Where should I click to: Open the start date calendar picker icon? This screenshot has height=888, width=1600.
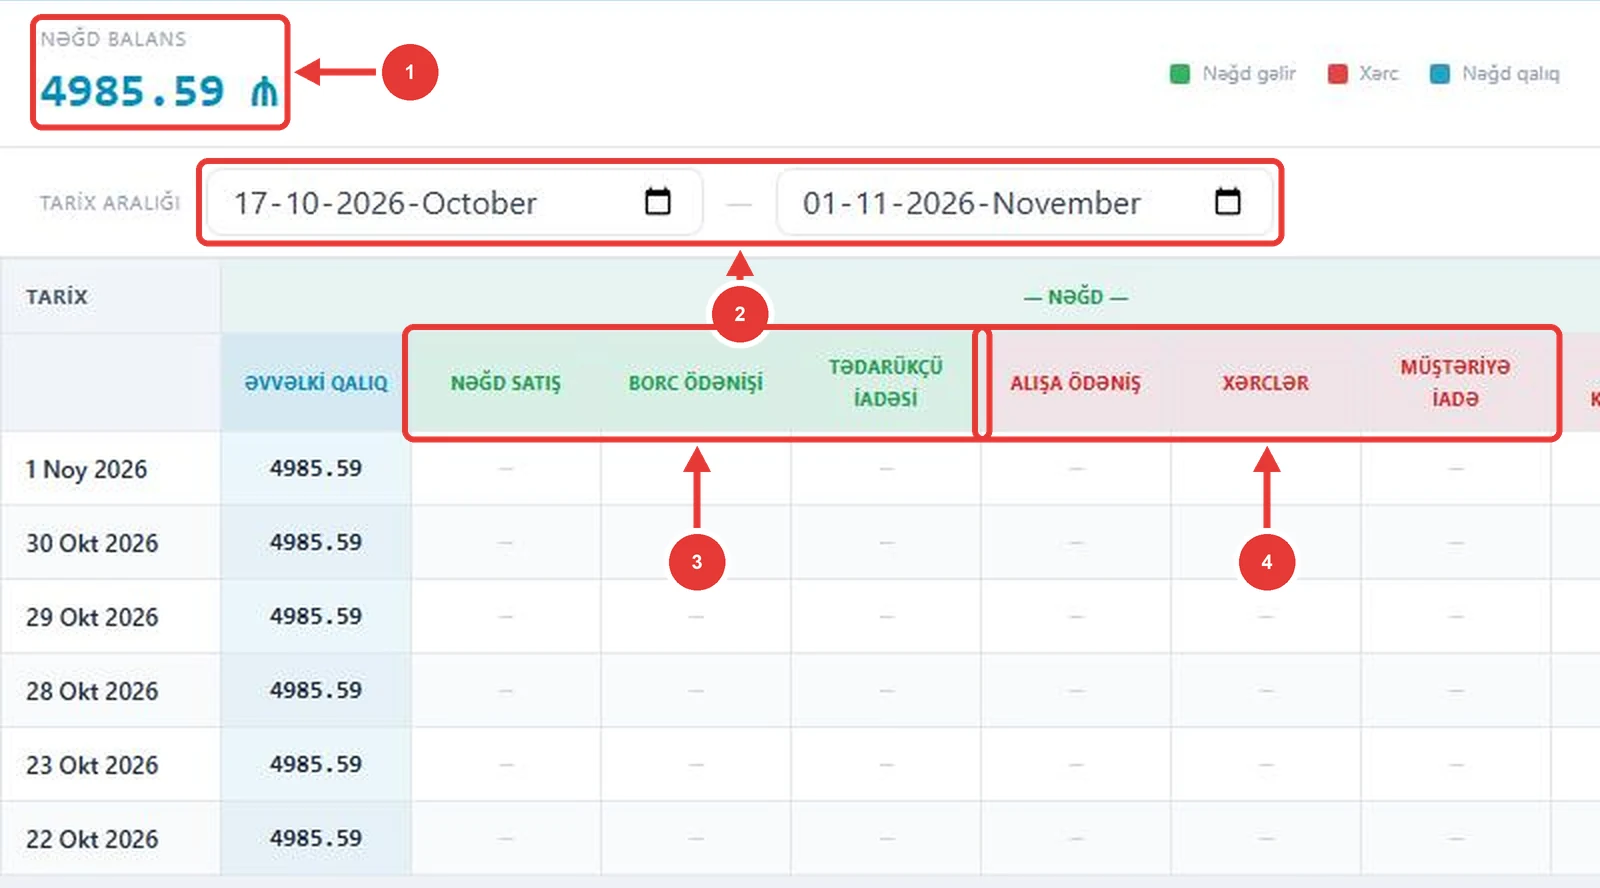click(x=658, y=201)
